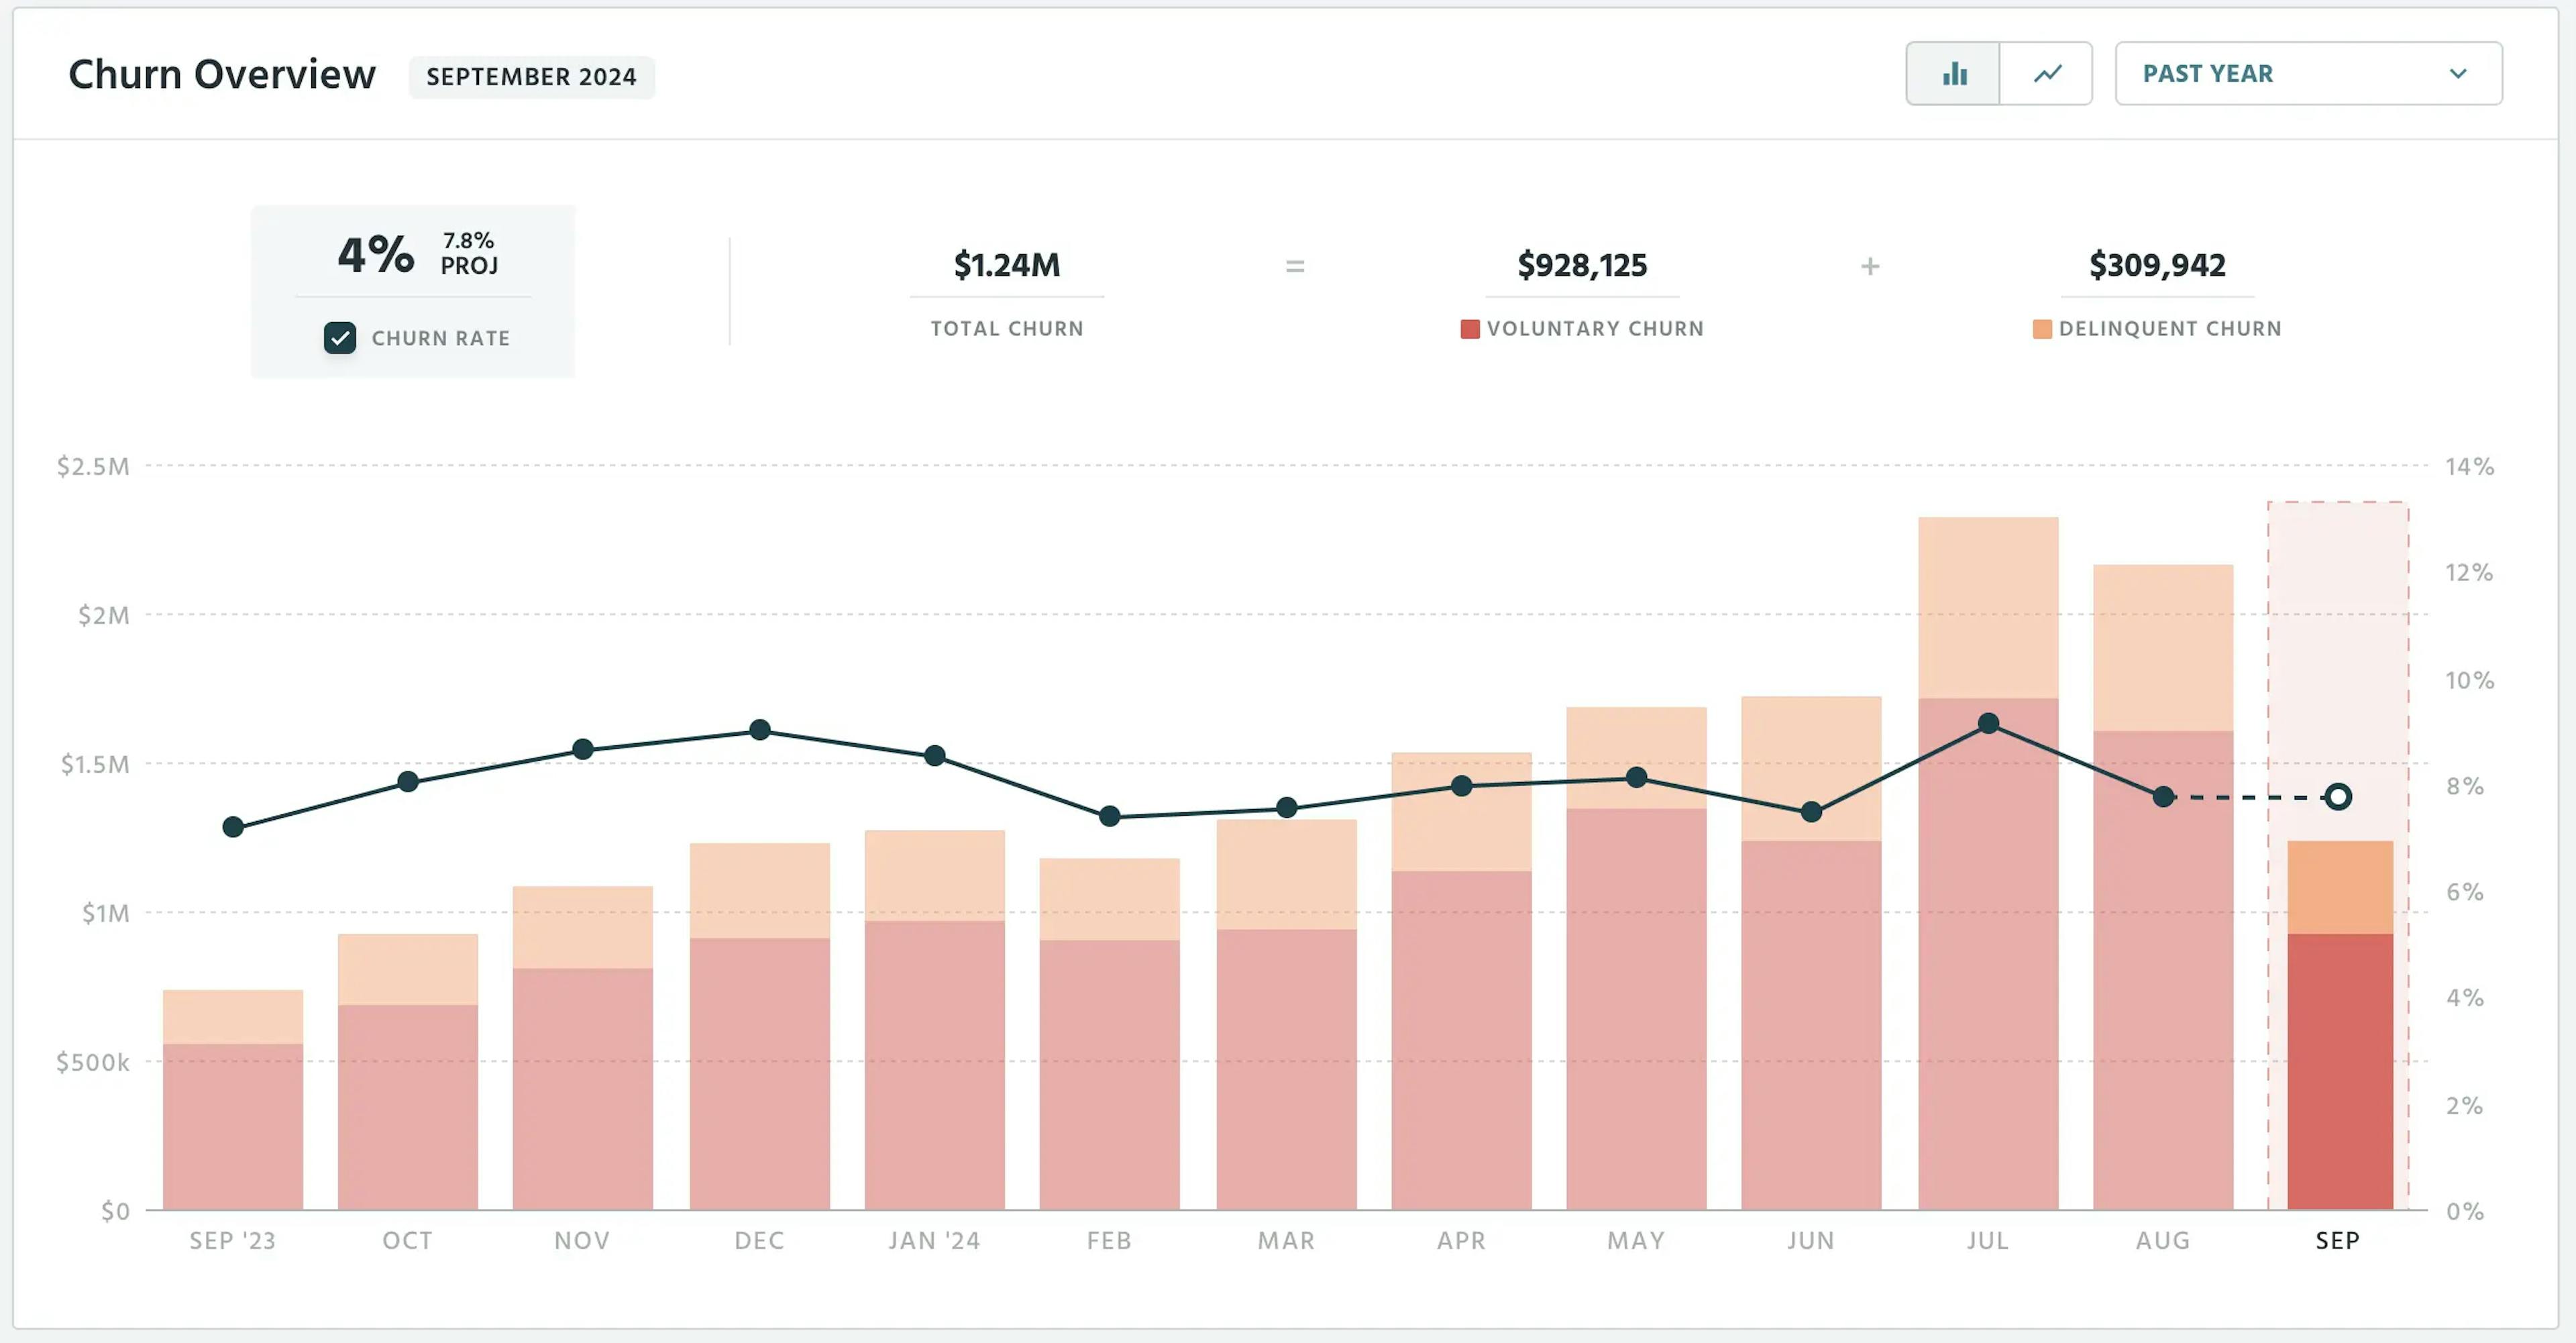Click the $500k y-axis label
The image size is (2576, 1343).
(x=93, y=1062)
